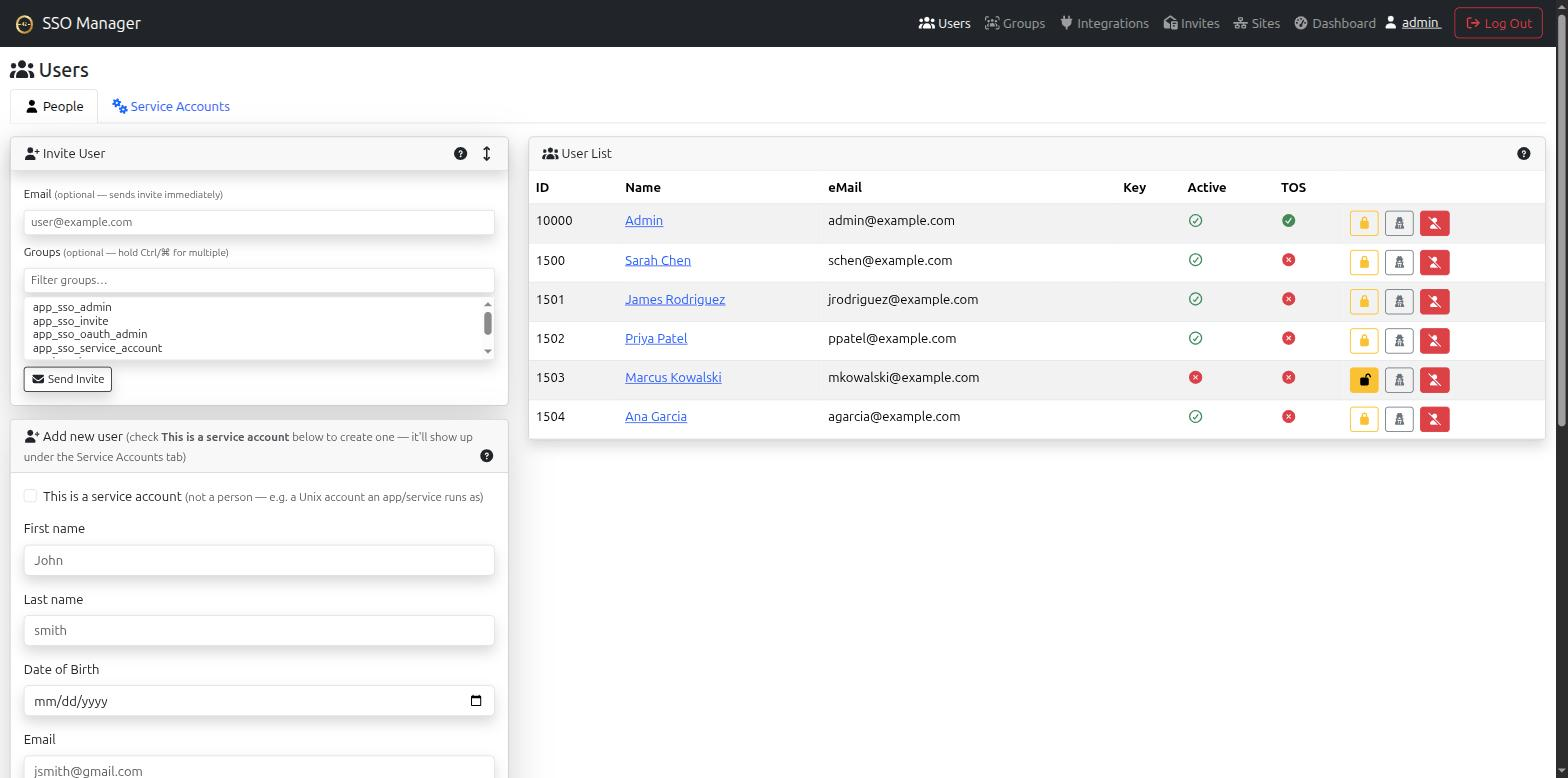Open Priya Patel's profile link
The height and width of the screenshot is (778, 1568).
pos(656,338)
